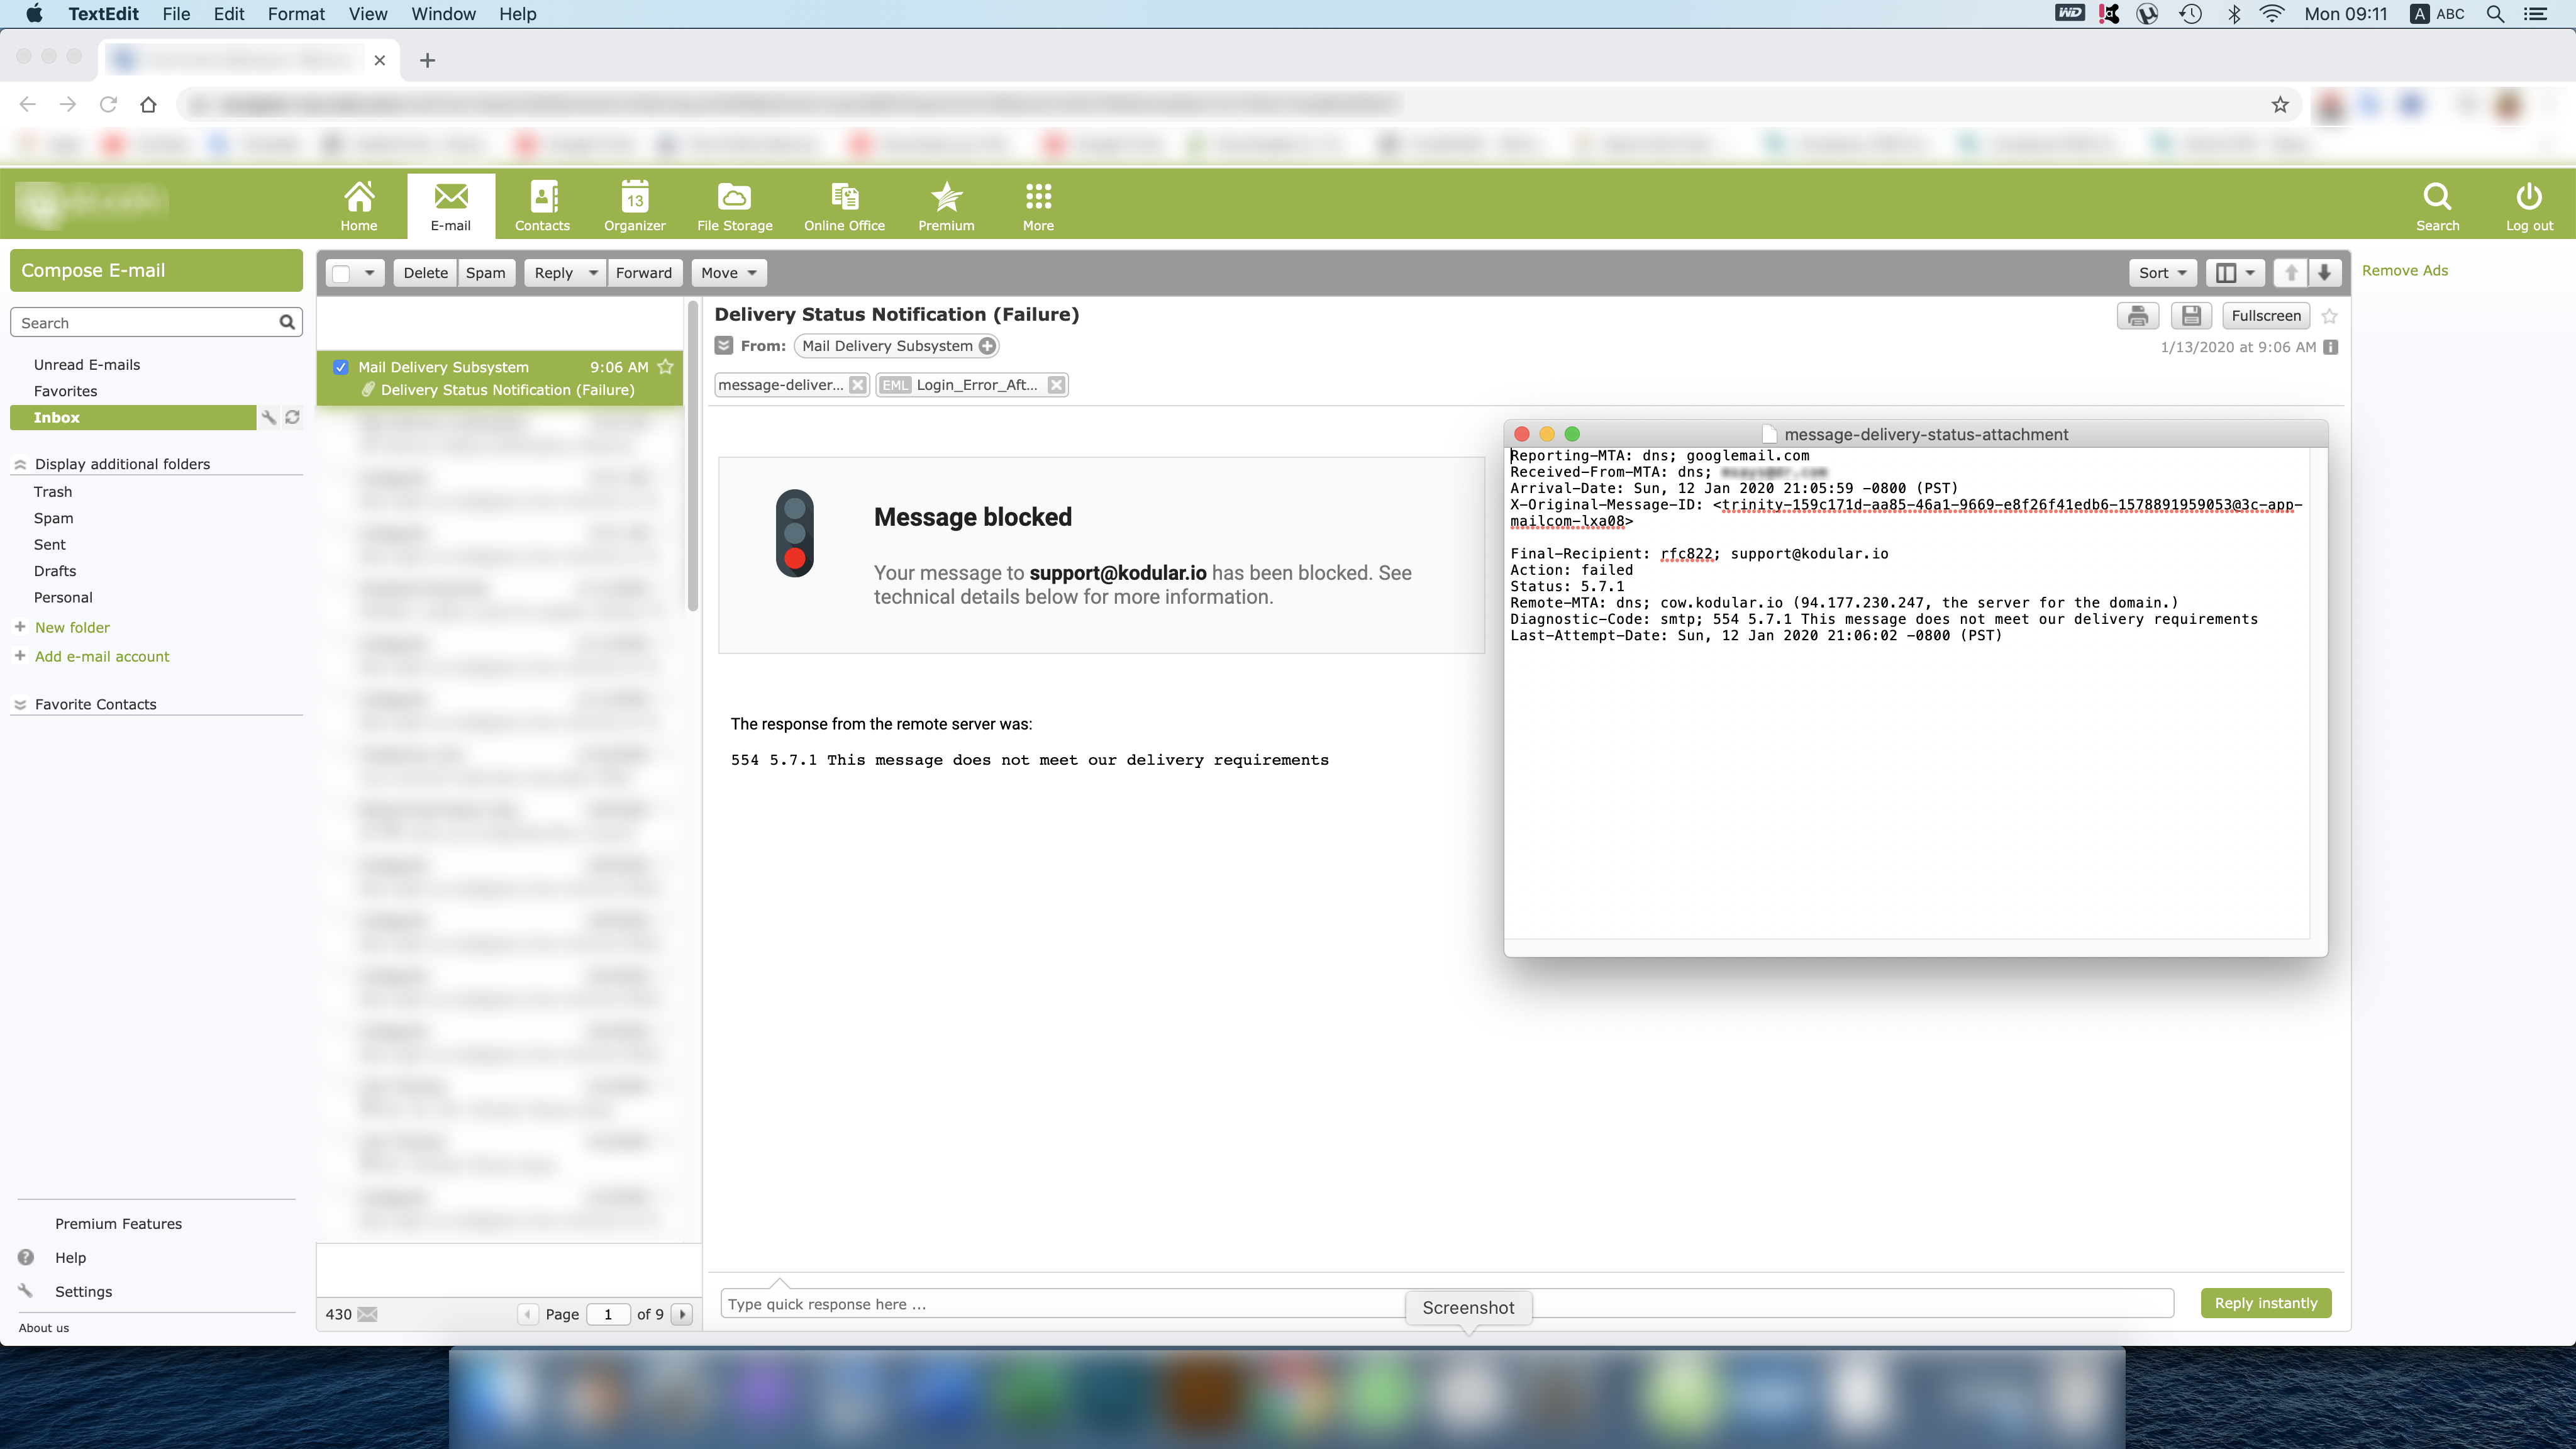Viewport: 2576px width, 1449px height.
Task: Open the Sort dropdown
Action: (2161, 273)
